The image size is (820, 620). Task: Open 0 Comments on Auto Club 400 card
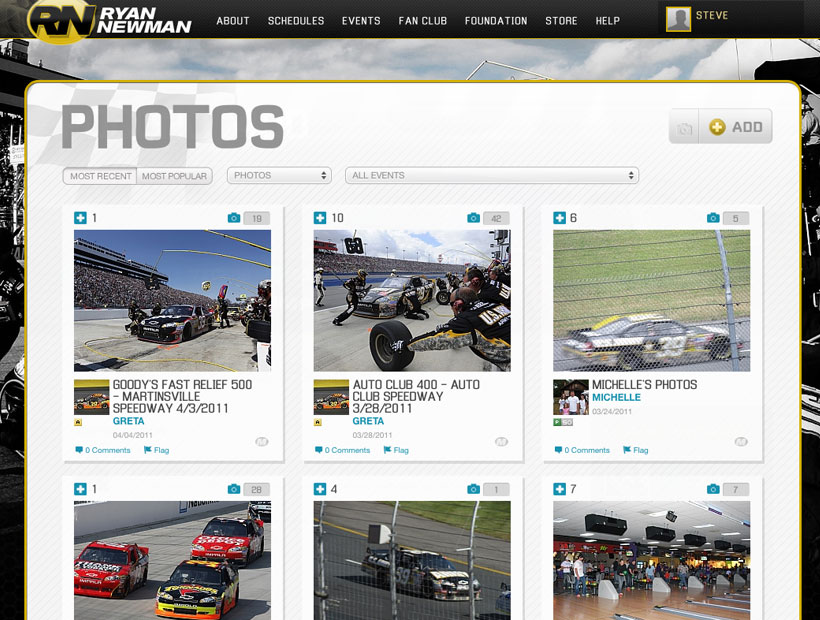(347, 450)
